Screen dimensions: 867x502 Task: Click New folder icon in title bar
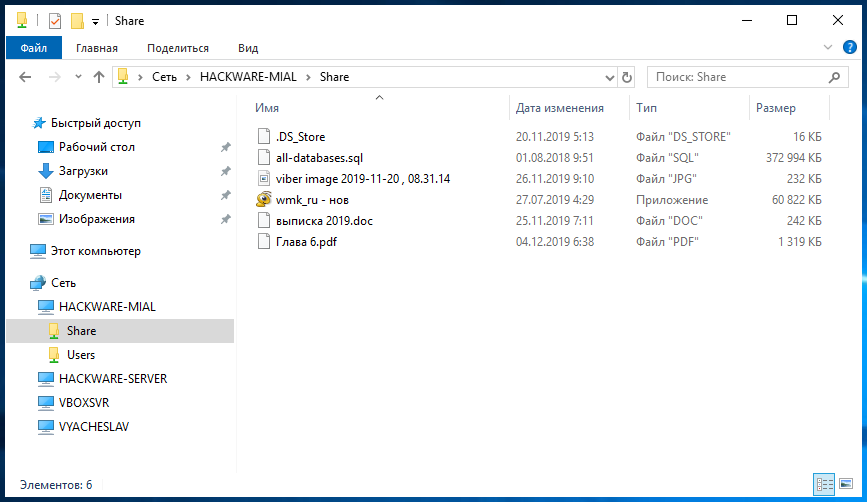77,21
